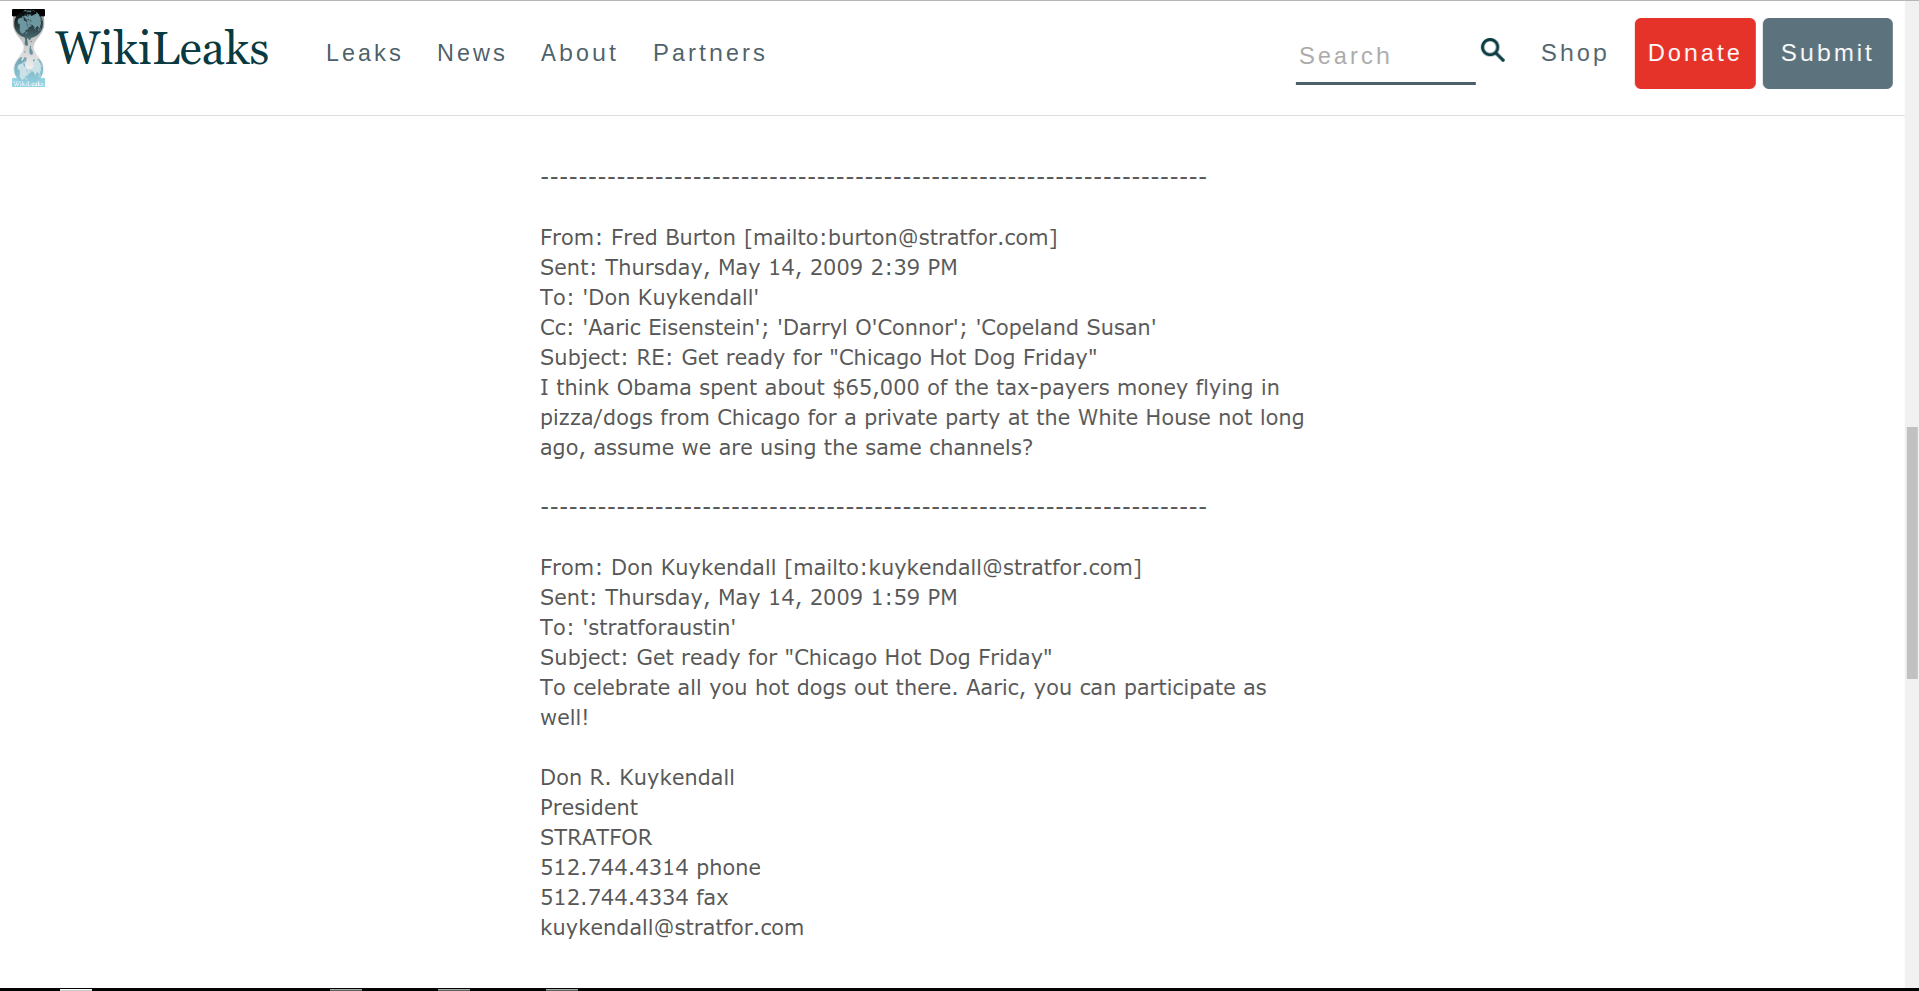Click the original "Subject: Get ready for" line
This screenshot has width=1919, height=991.
click(796, 658)
